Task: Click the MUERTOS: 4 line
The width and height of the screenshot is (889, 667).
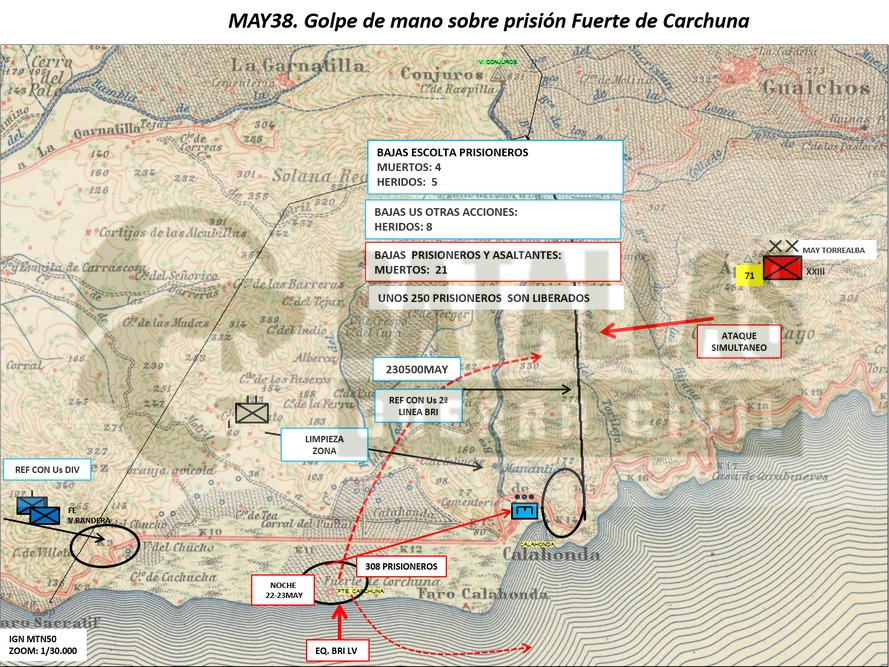Action: pos(409,167)
